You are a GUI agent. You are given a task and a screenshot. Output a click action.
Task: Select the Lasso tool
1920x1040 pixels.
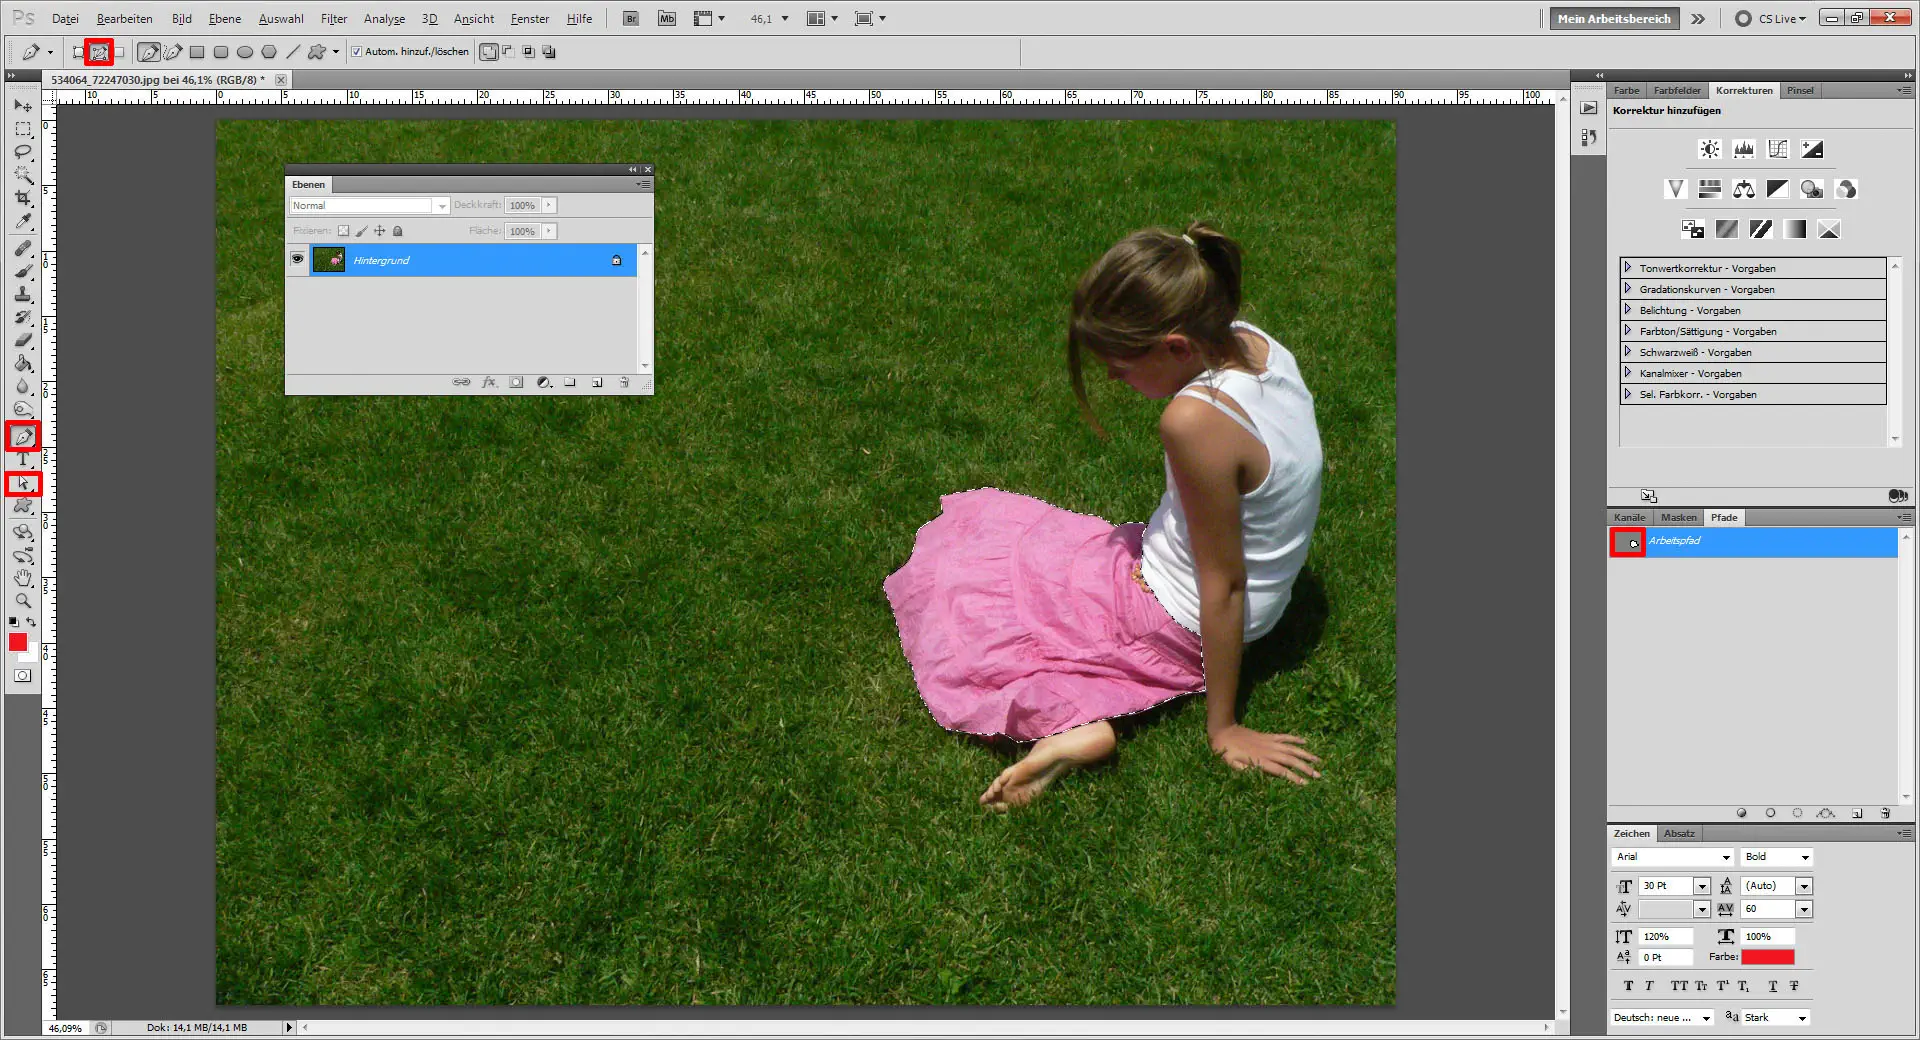[x=24, y=152]
